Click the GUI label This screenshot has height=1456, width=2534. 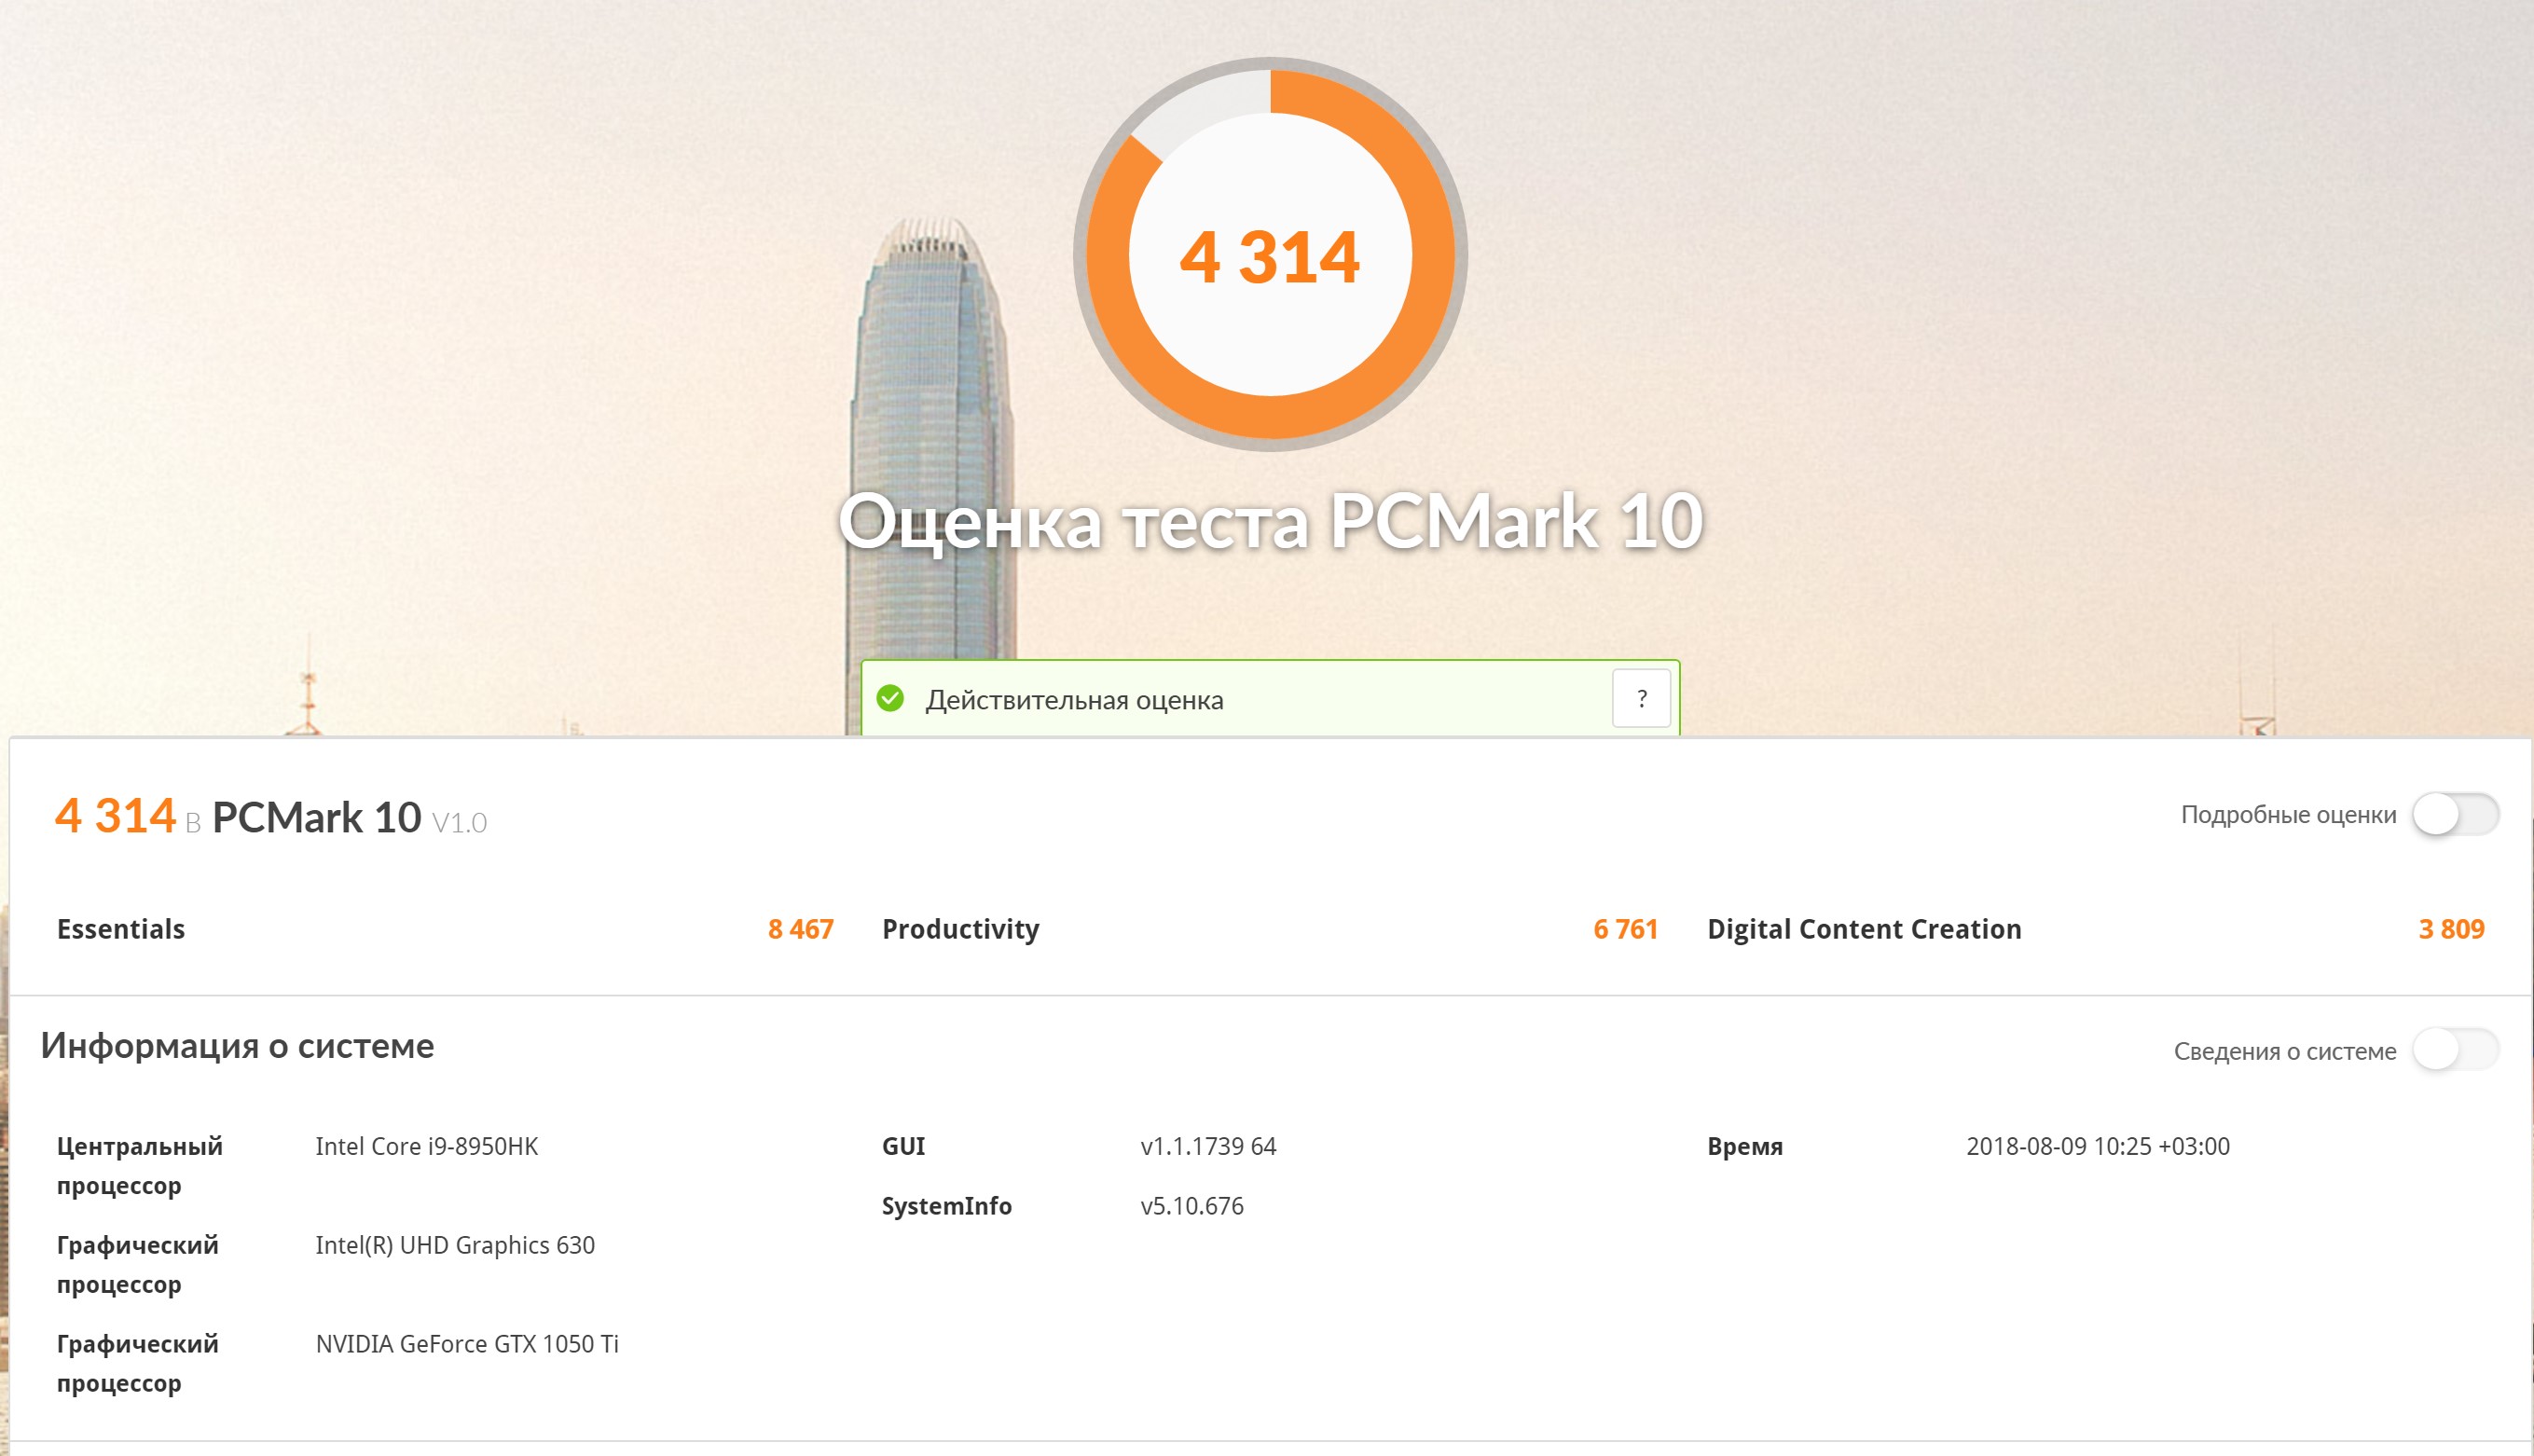click(x=903, y=1146)
